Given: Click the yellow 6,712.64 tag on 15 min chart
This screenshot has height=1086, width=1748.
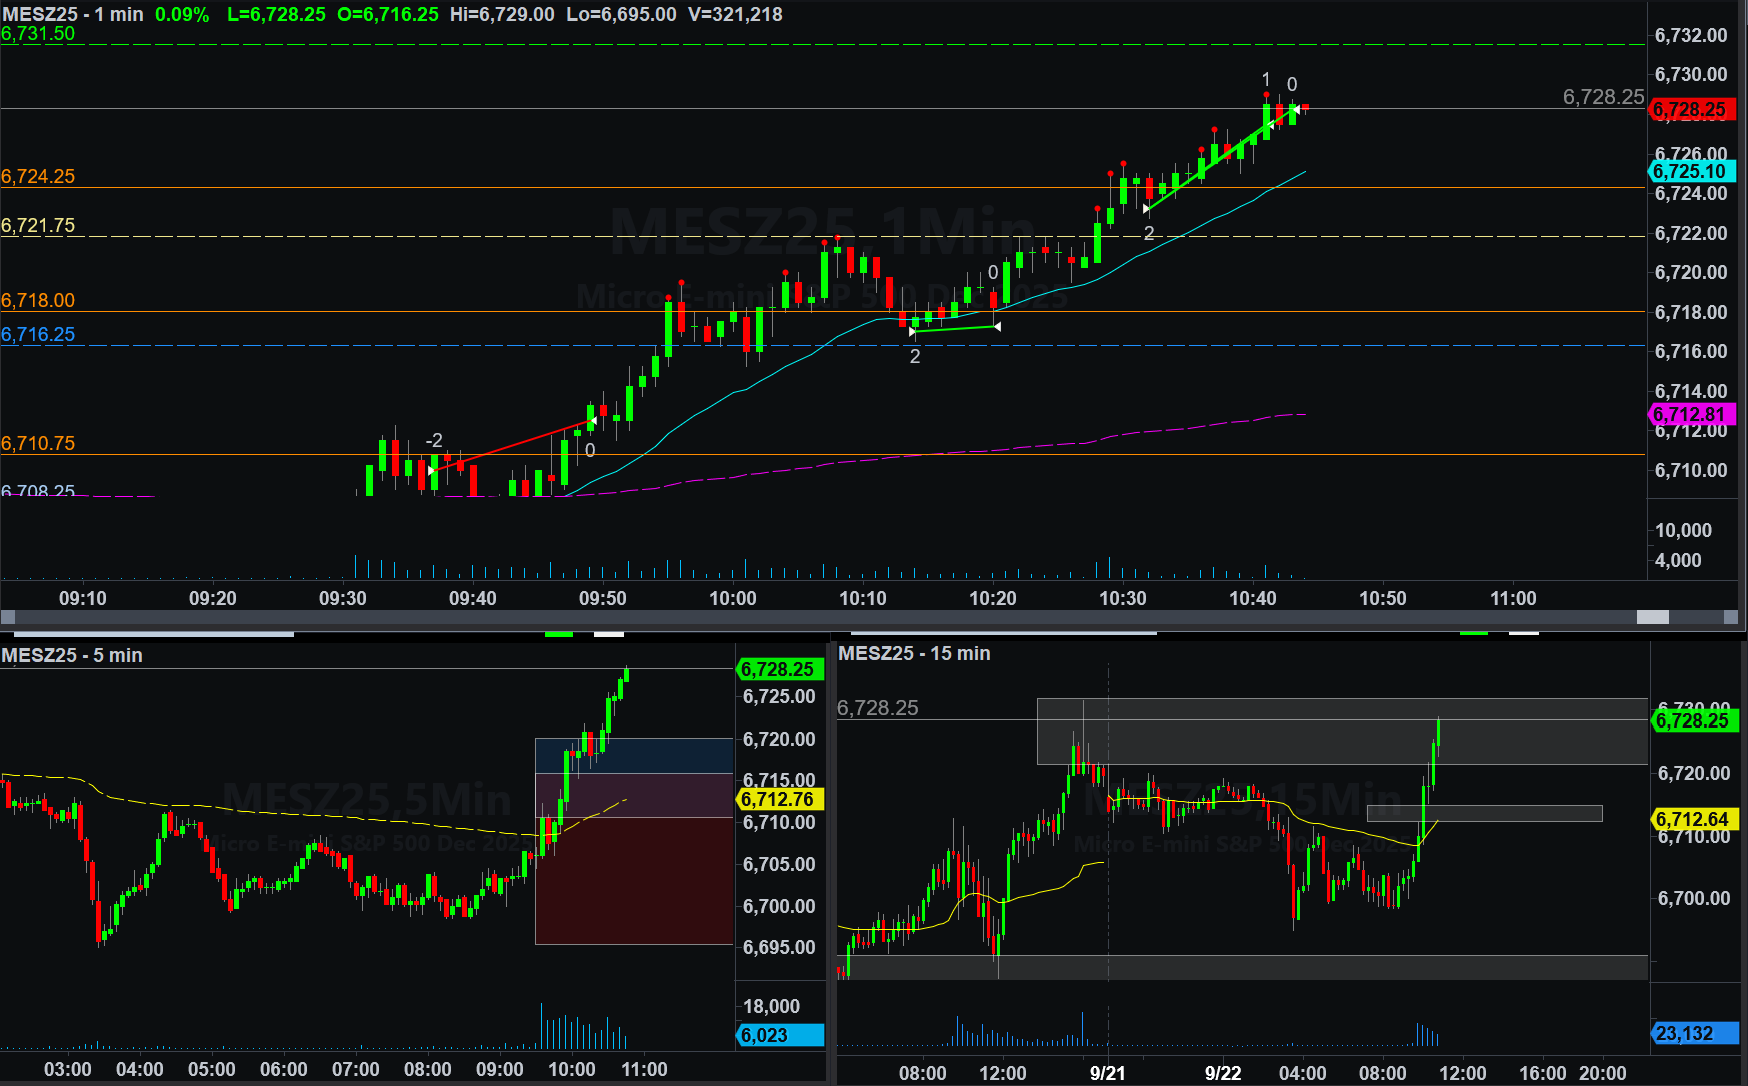Looking at the screenshot, I should coord(1694,819).
